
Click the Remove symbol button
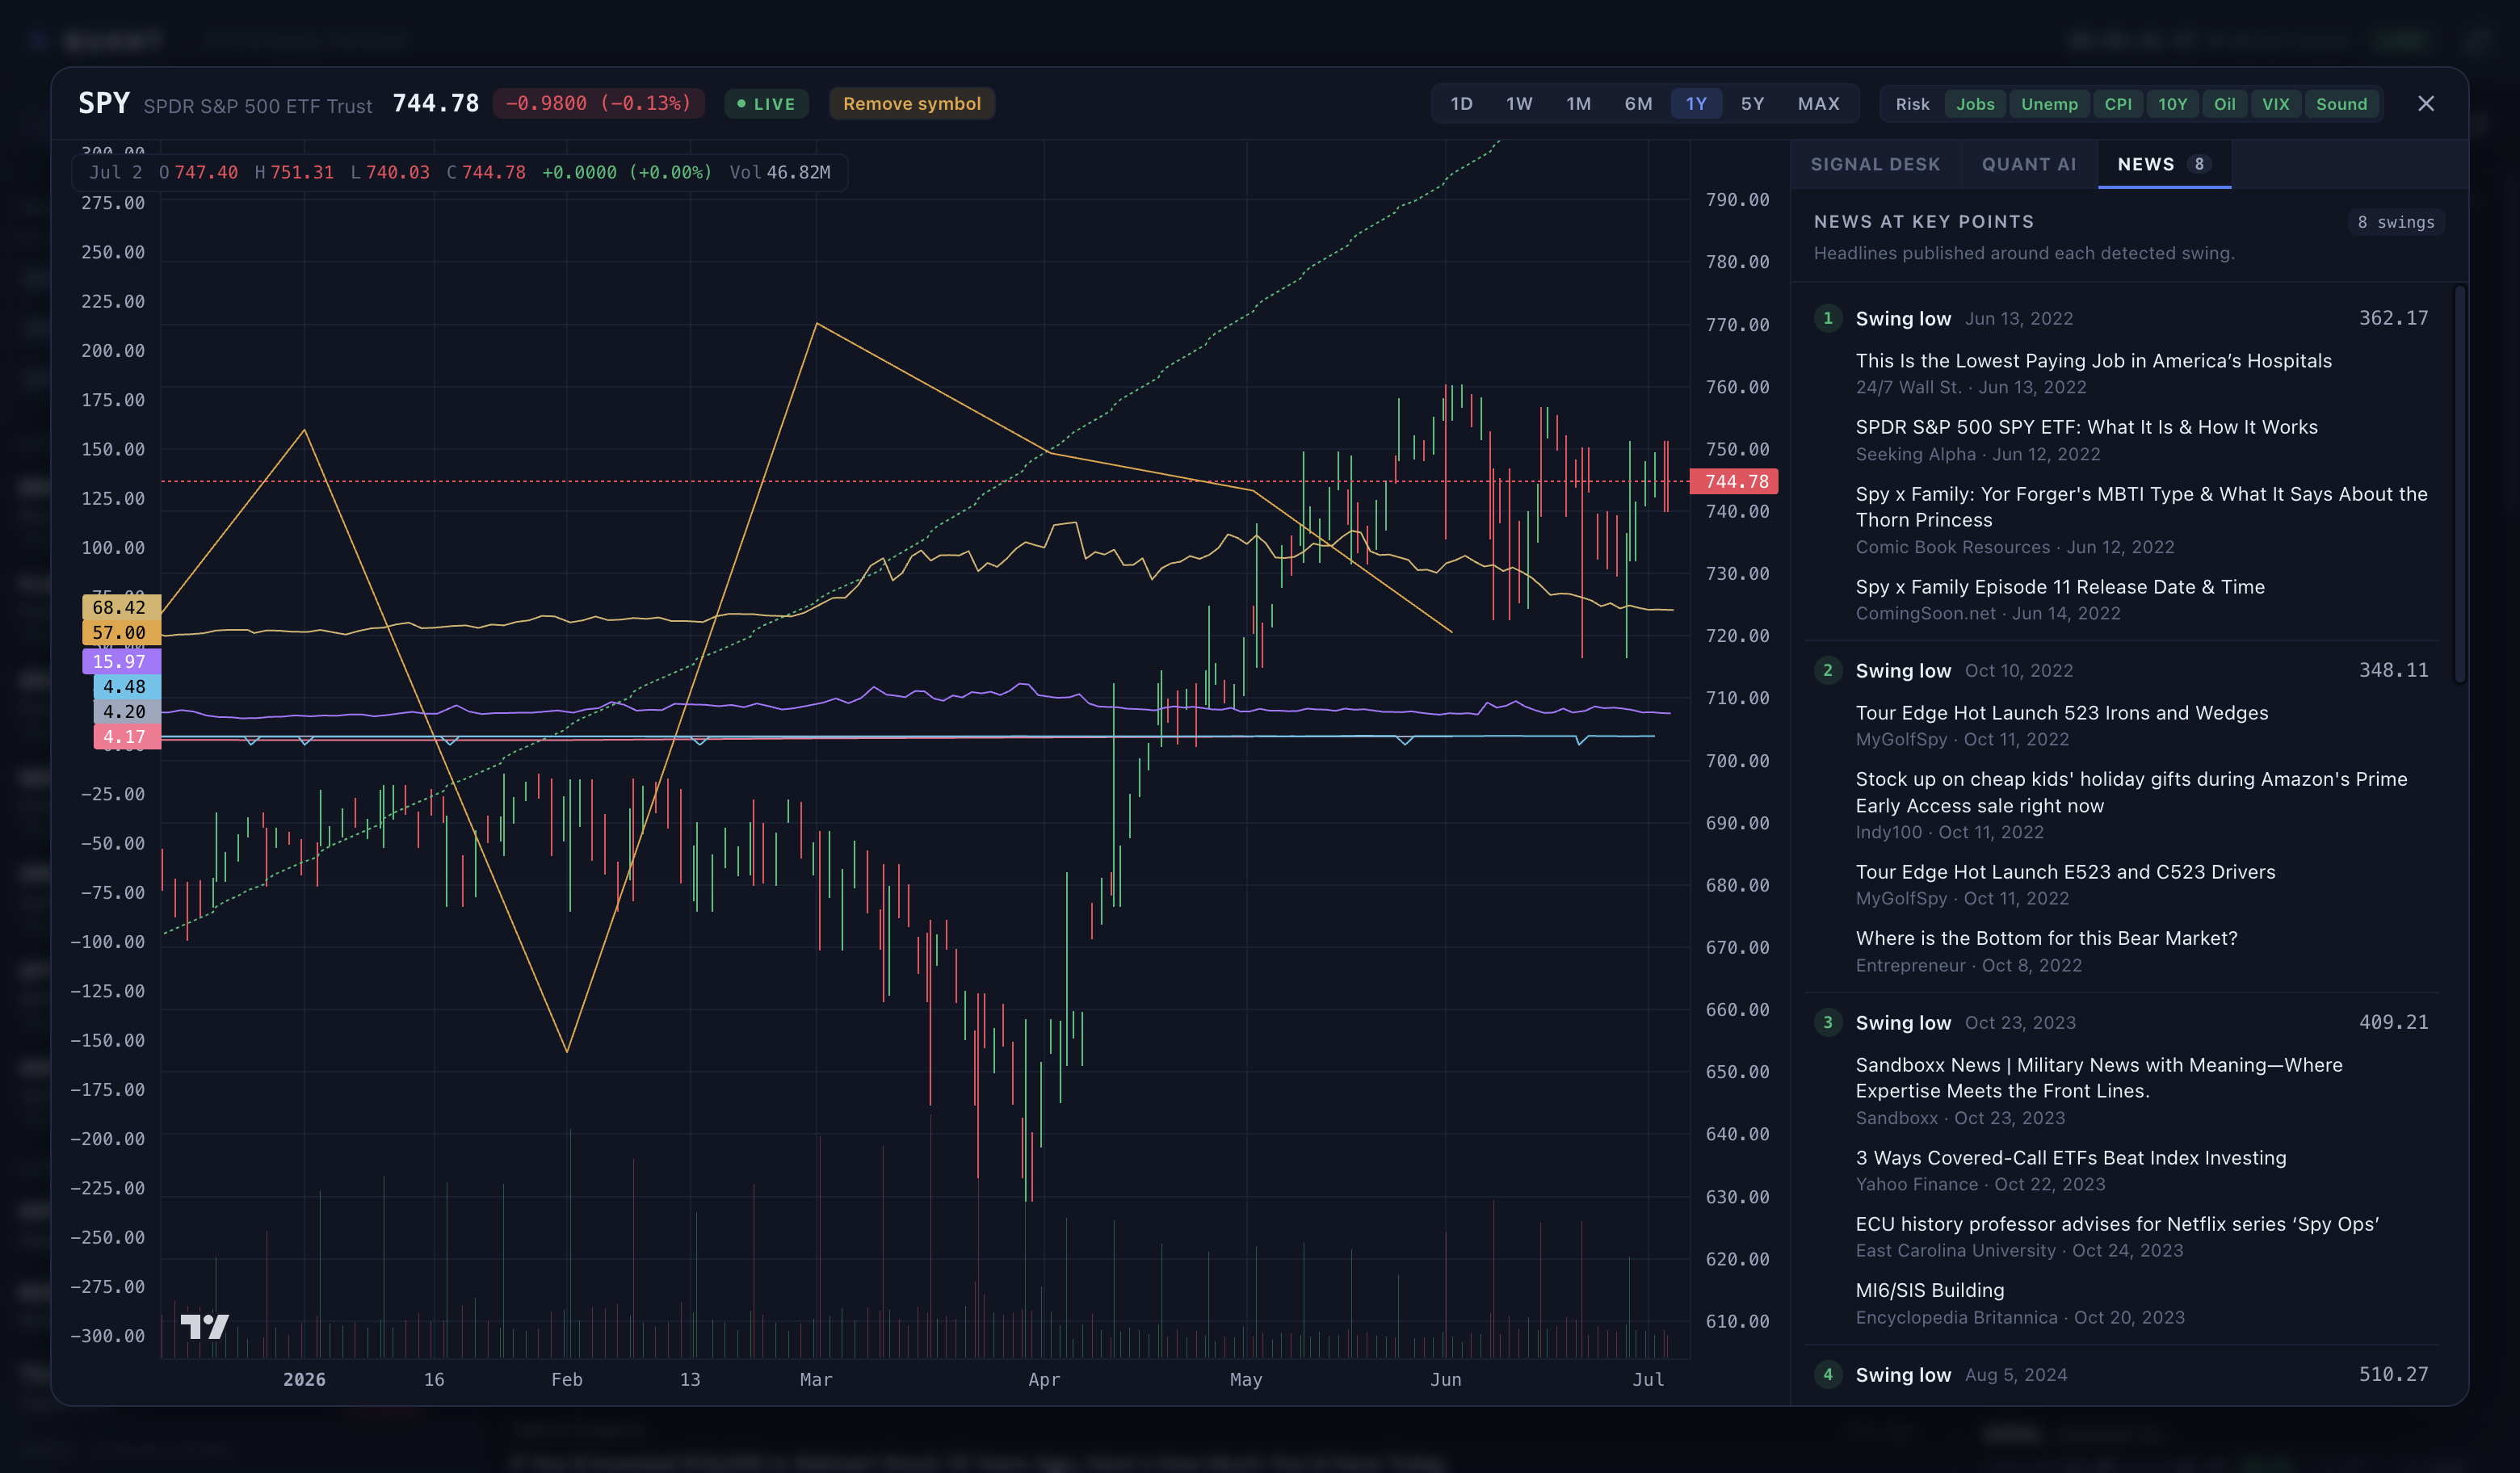911,104
